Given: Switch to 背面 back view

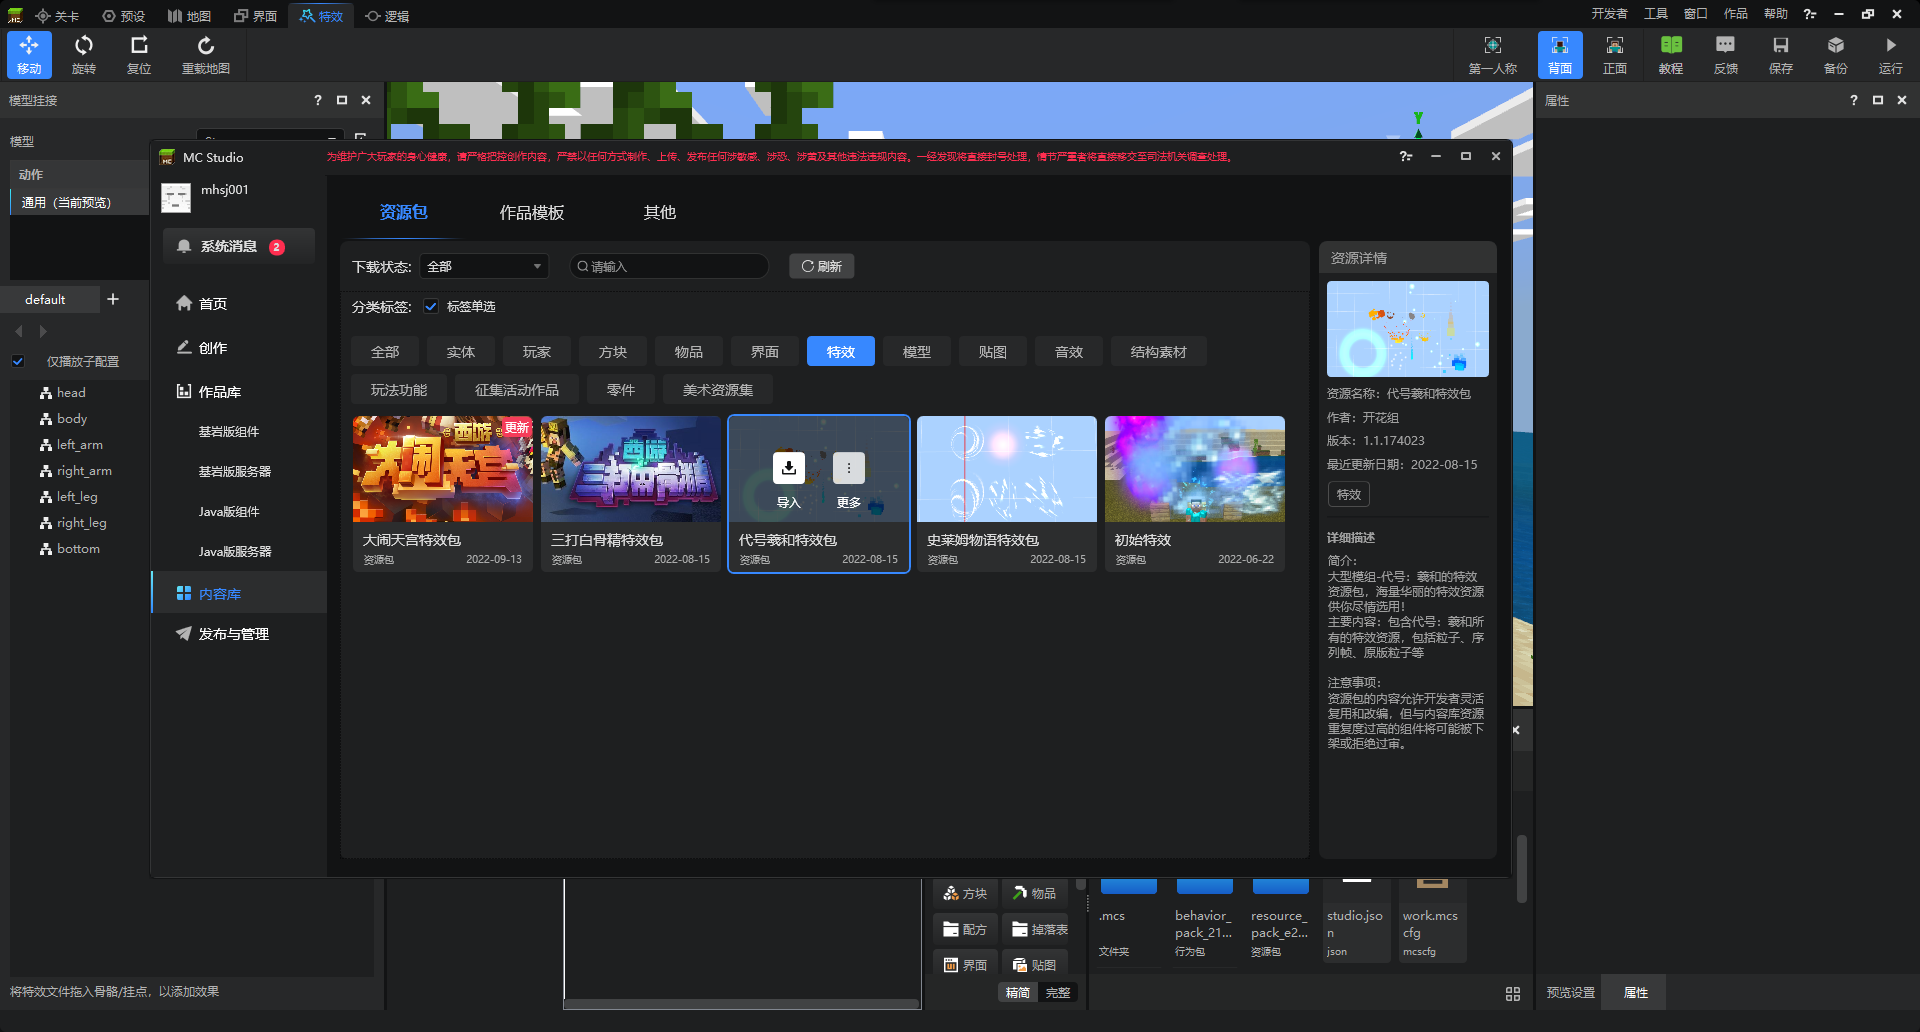Looking at the screenshot, I should click(1560, 54).
